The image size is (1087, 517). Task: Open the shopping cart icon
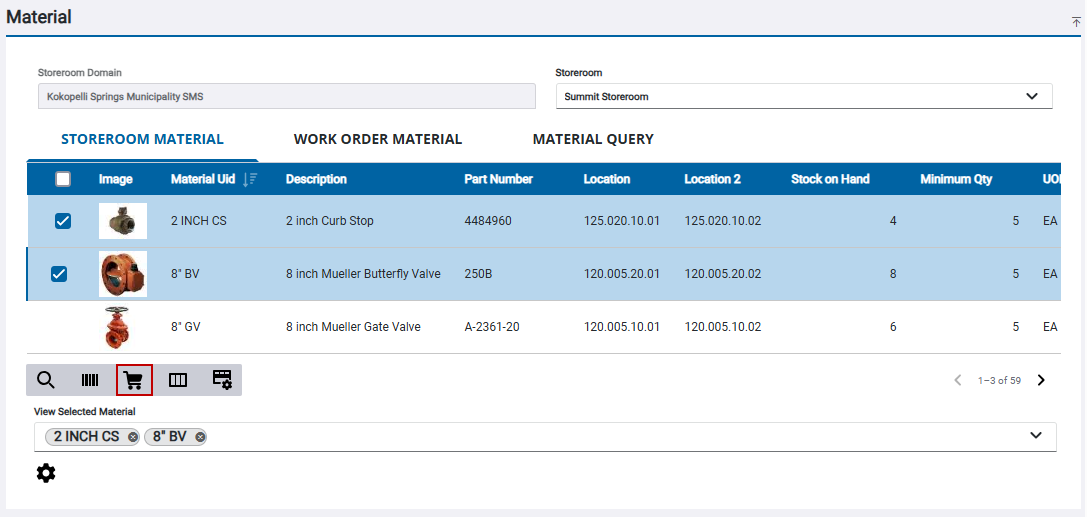pyautogui.click(x=134, y=380)
